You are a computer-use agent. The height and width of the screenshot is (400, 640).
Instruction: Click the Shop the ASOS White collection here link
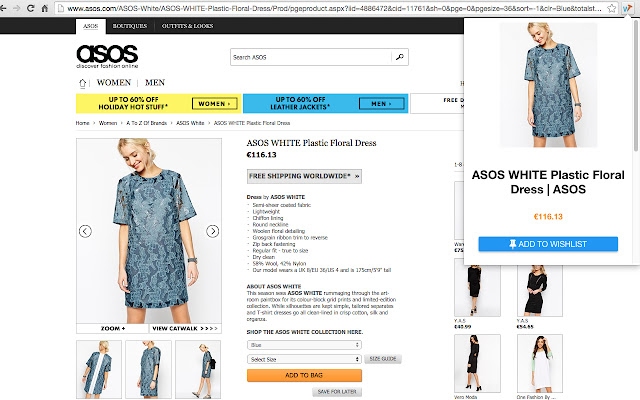coord(304,332)
